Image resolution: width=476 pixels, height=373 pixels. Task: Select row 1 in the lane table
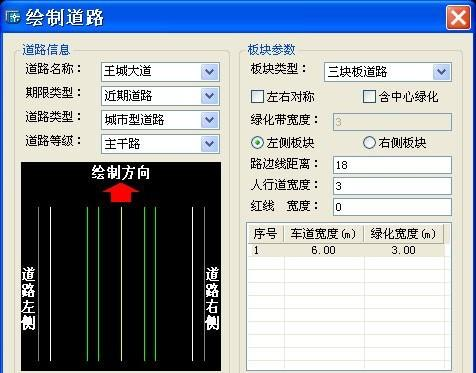(346, 250)
